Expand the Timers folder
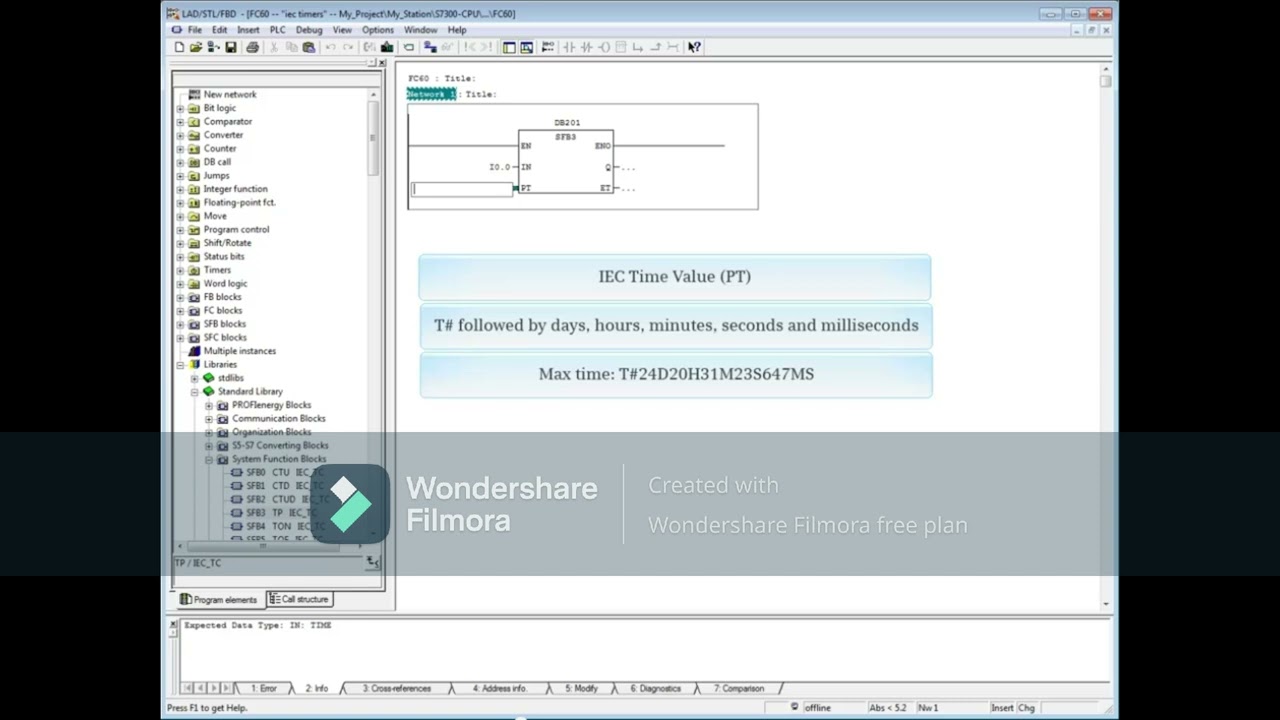The image size is (1280, 720). click(180, 270)
